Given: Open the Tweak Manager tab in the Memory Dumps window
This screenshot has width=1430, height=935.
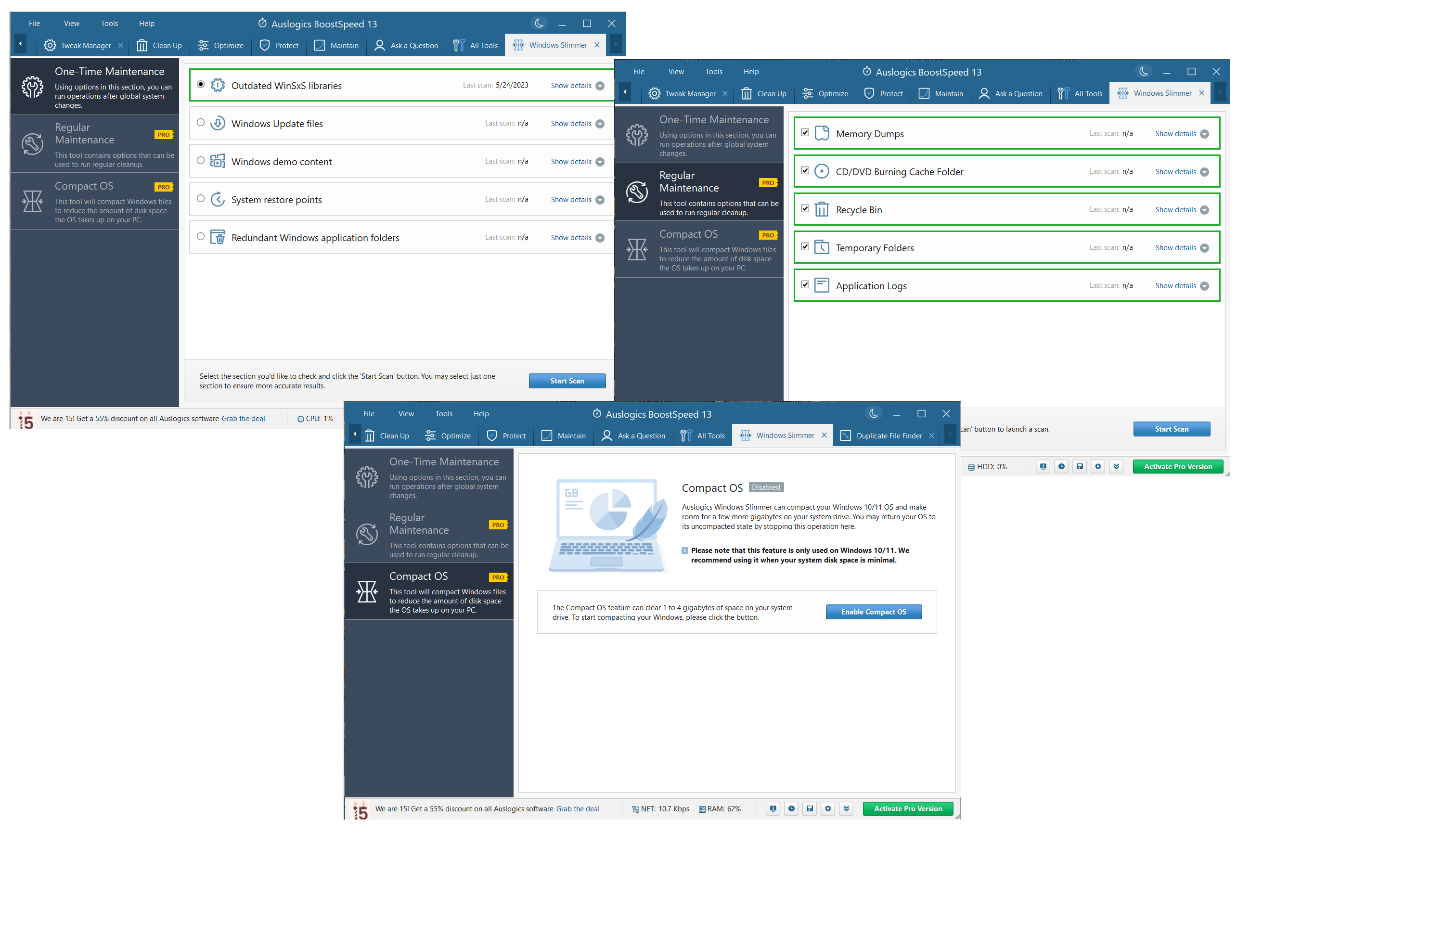Looking at the screenshot, I should (682, 94).
